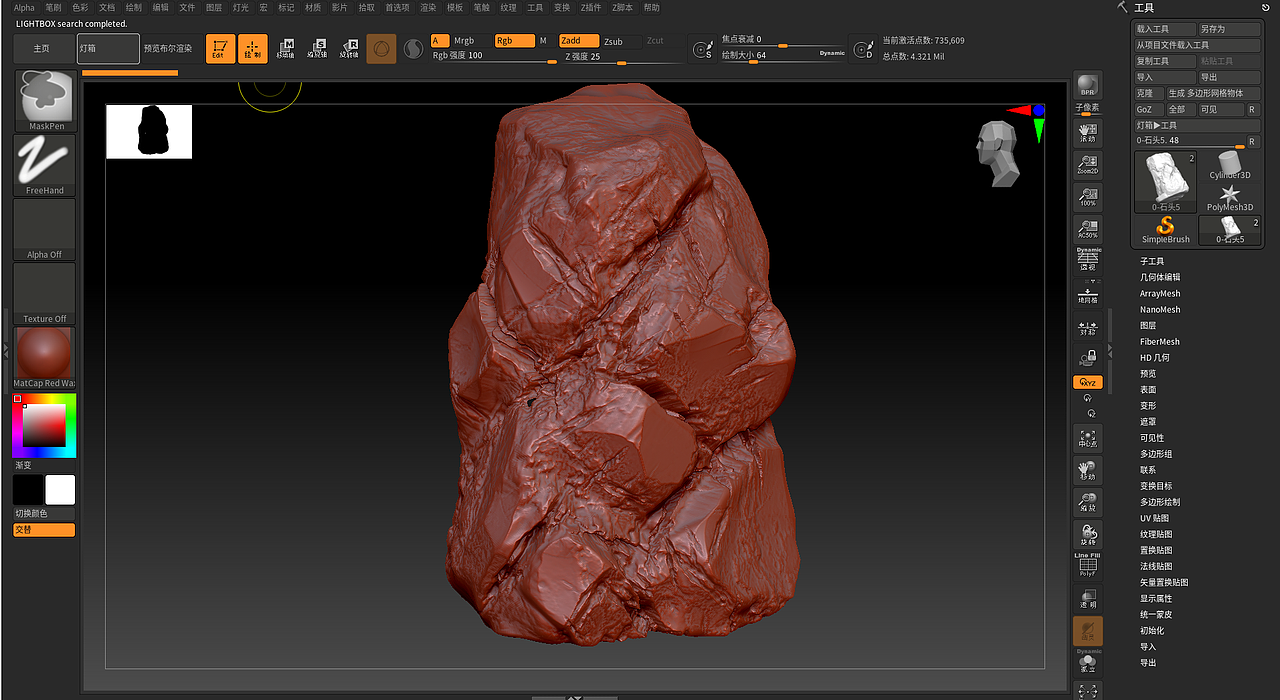Pick a color in the color picker square
The height and width of the screenshot is (700, 1280).
44,425
